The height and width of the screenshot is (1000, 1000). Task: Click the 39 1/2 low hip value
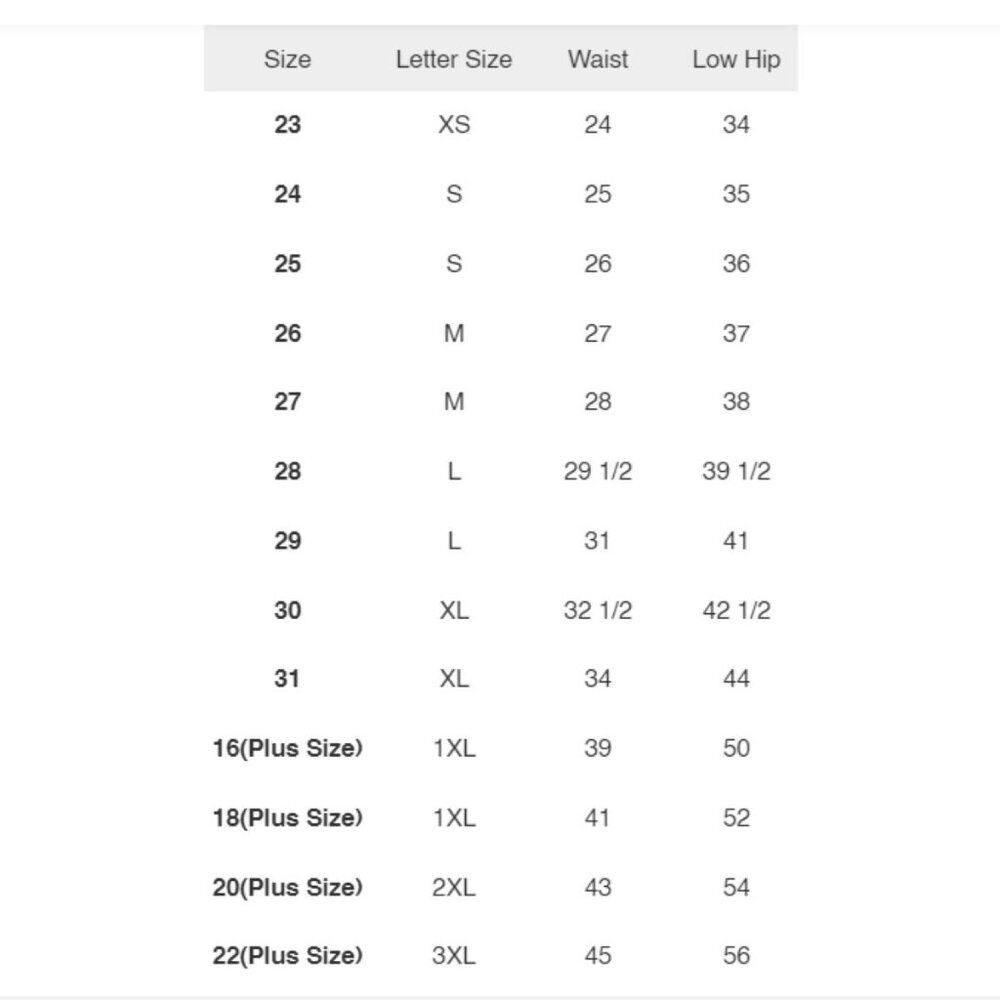(x=736, y=471)
